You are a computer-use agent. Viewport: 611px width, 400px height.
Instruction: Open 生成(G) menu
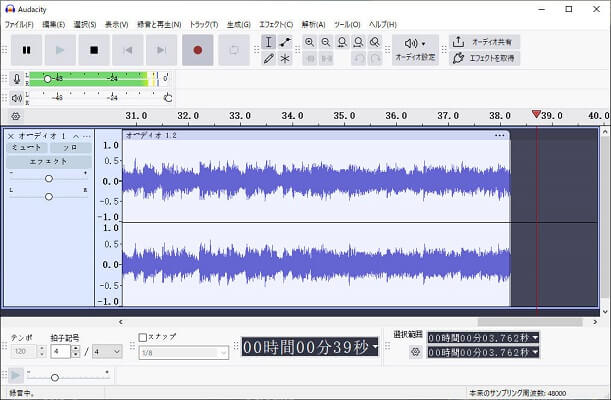(x=238, y=24)
